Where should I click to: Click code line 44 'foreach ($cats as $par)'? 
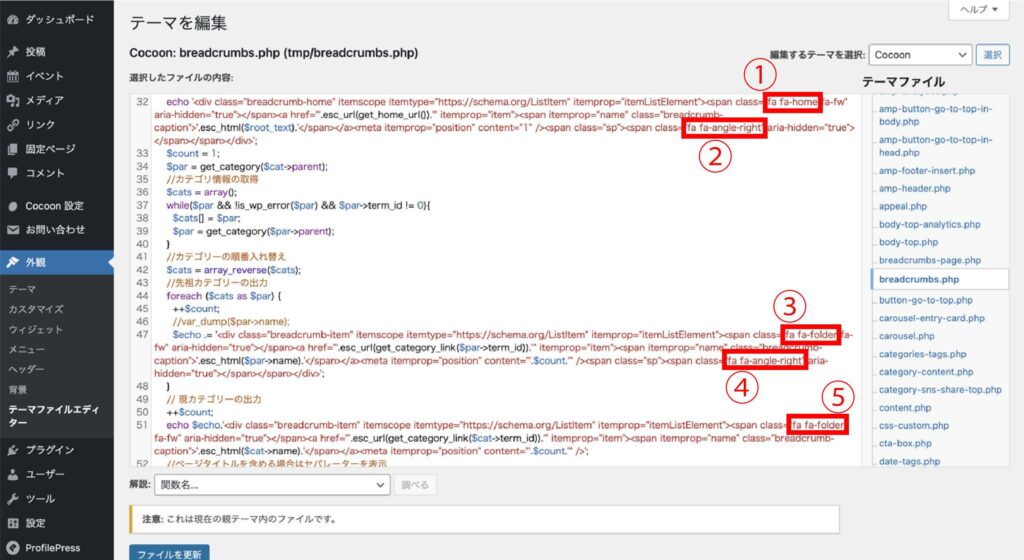[223, 296]
